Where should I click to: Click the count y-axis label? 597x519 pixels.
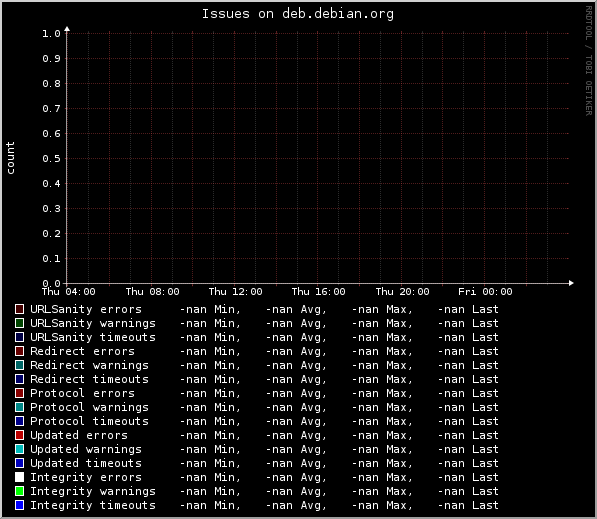coord(10,158)
